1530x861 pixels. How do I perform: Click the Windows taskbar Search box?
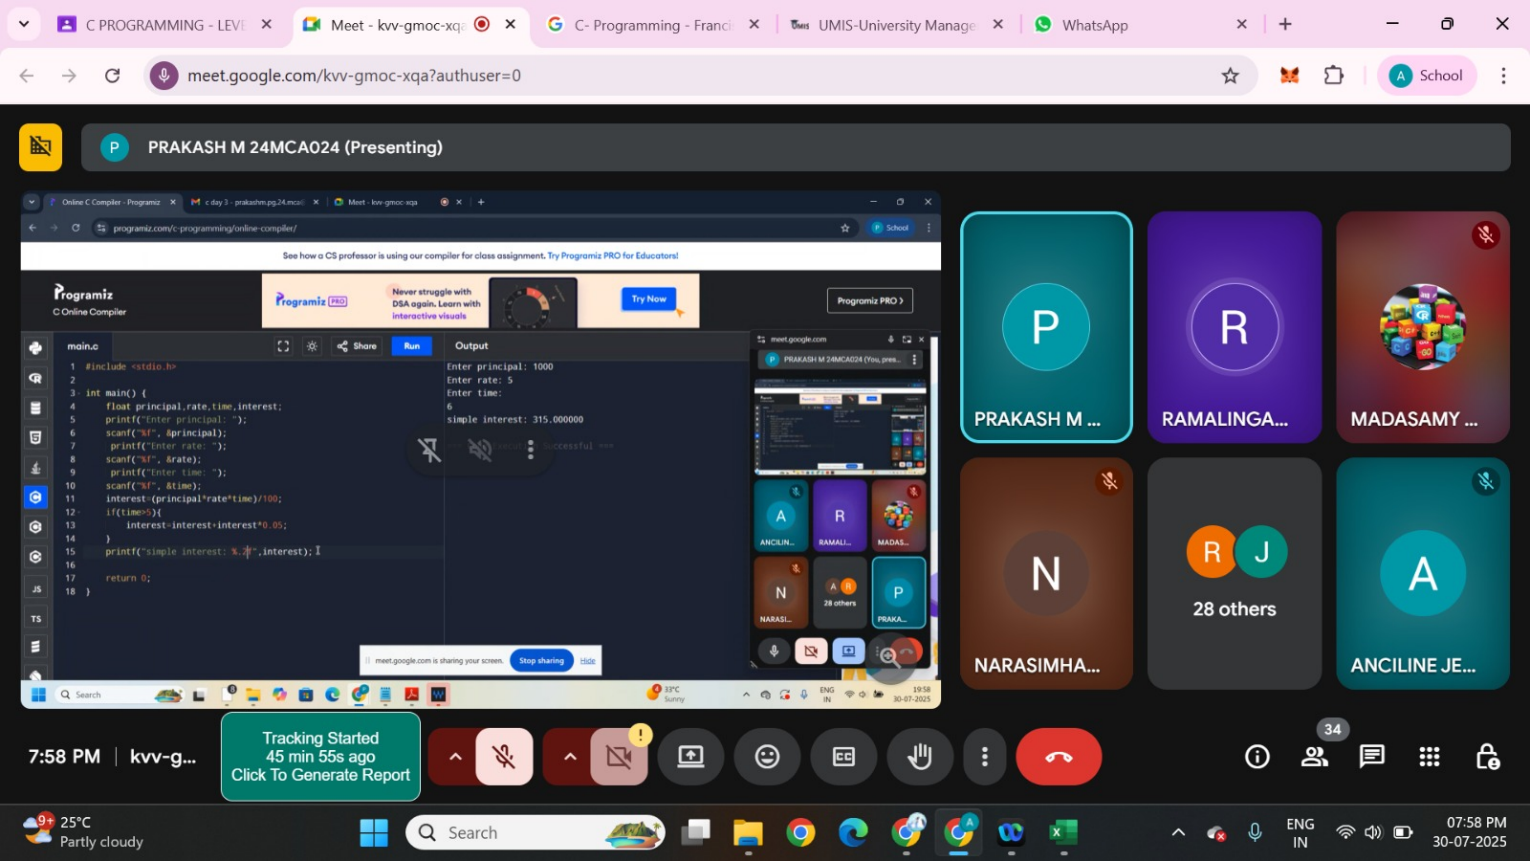[535, 832]
